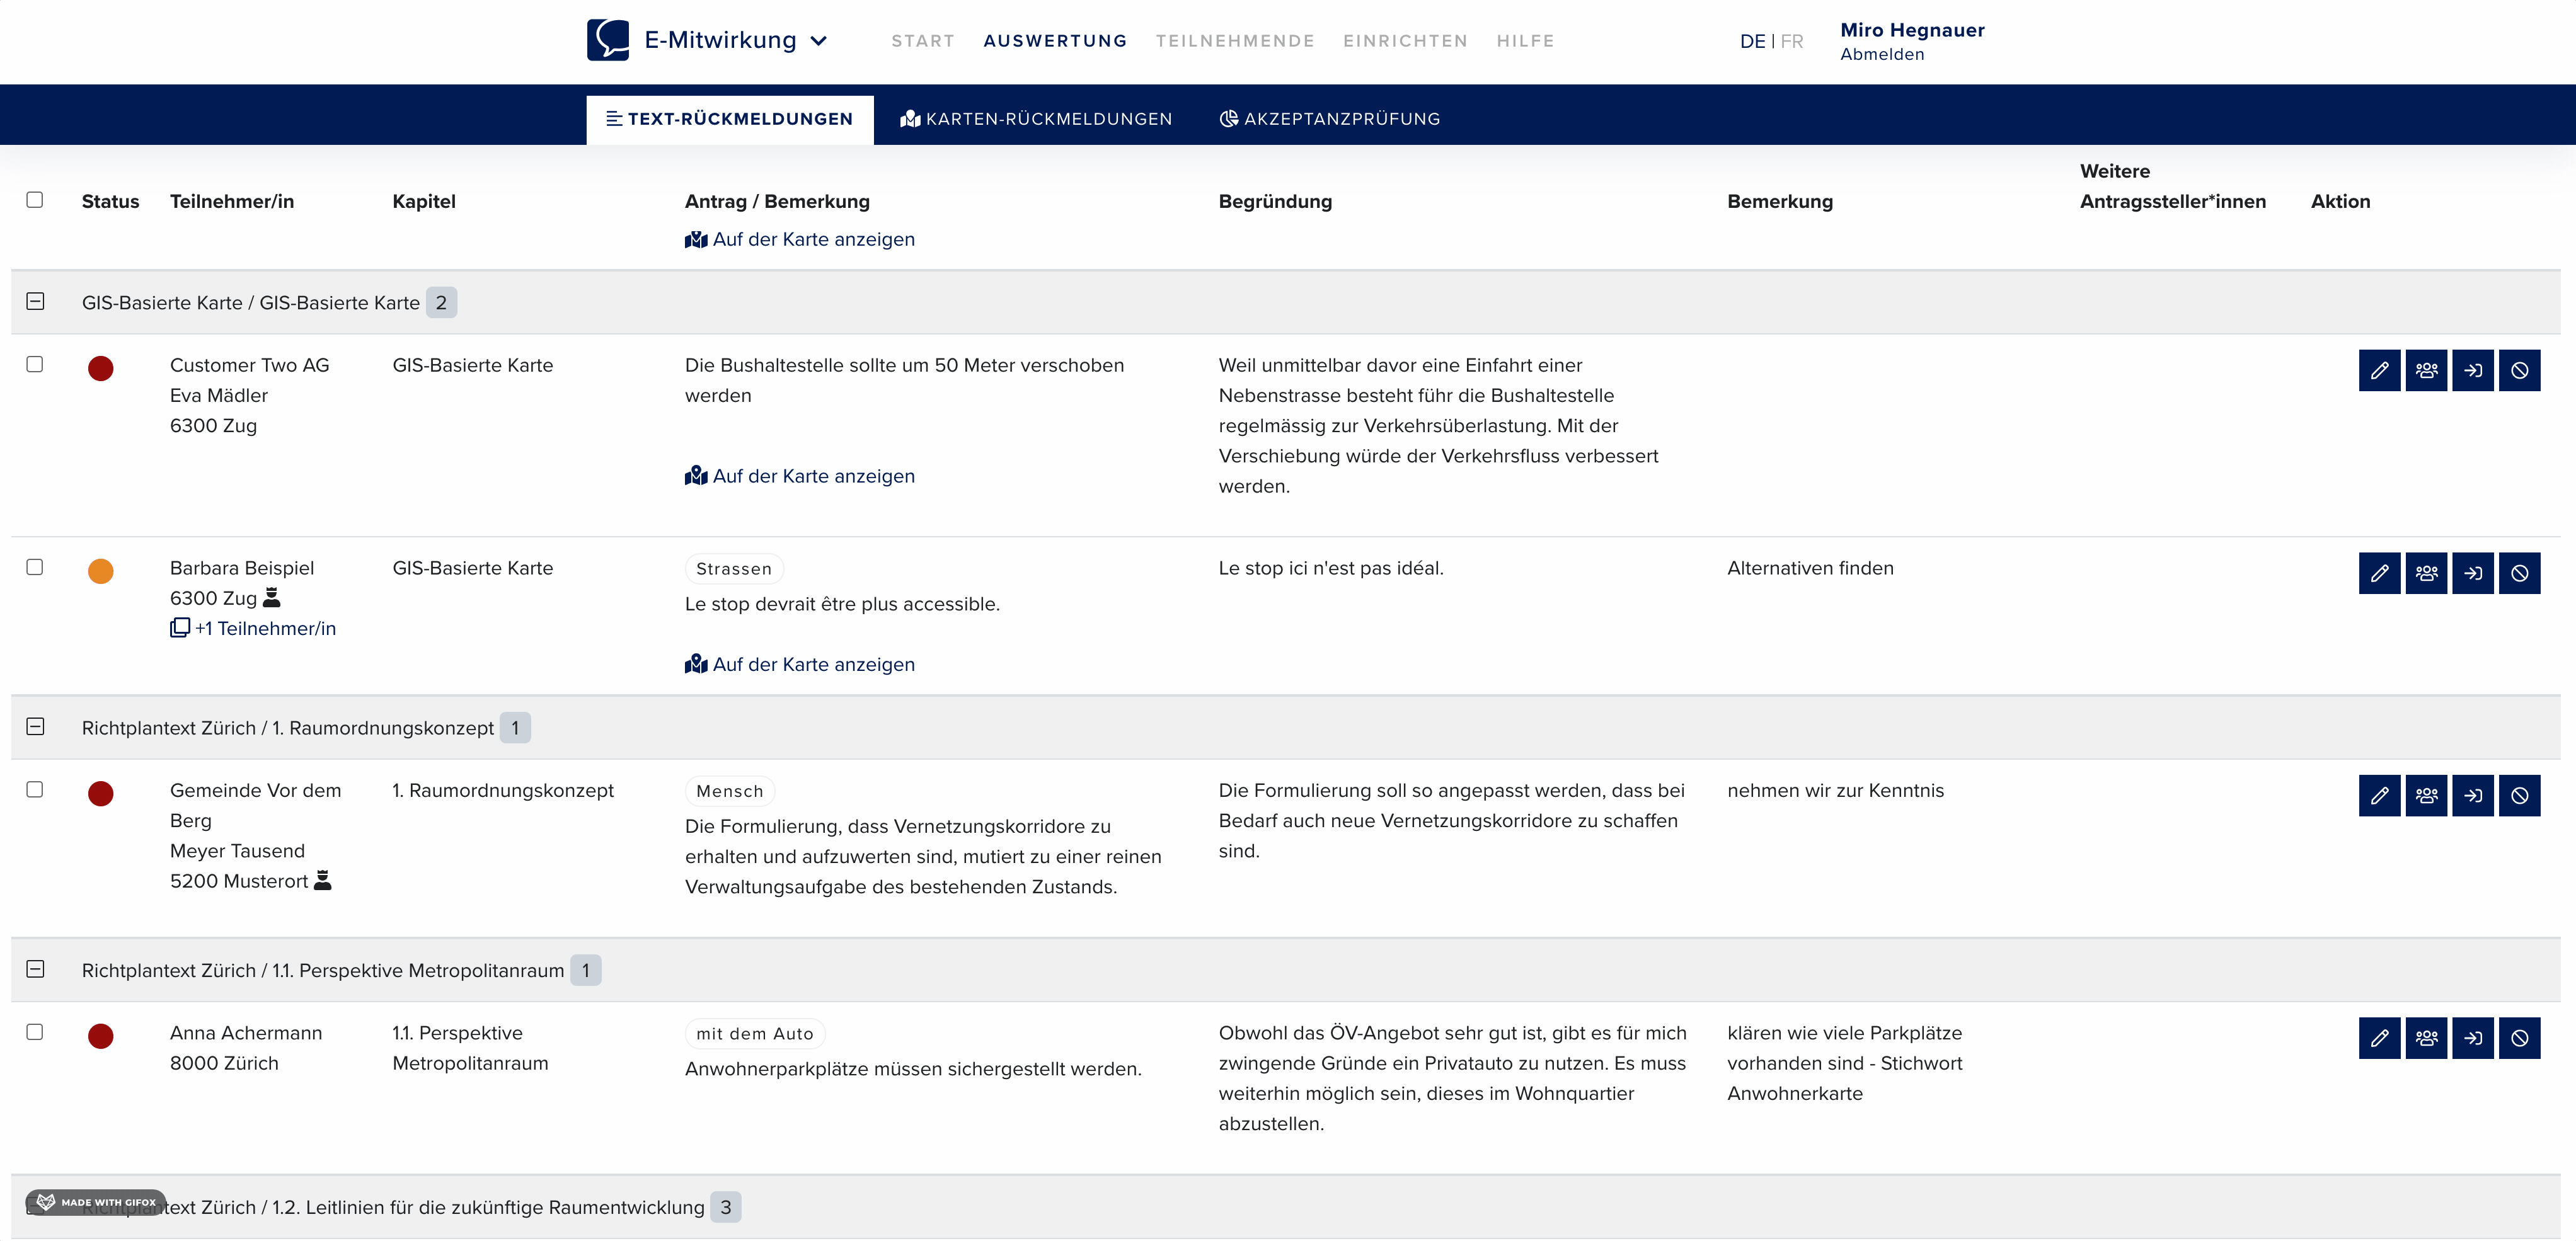Screen dimensions: 2576x1241
Task: Open the START menu item
Action: tap(923, 41)
